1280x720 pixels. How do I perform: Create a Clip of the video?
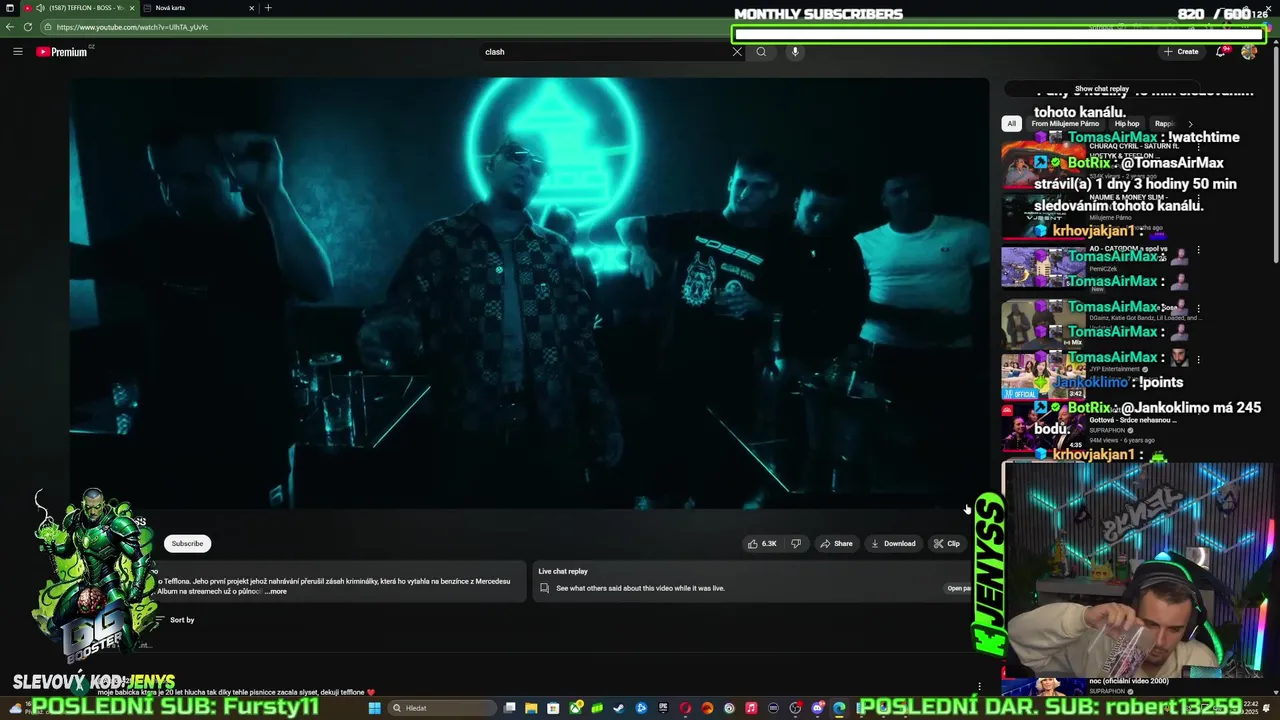click(x=946, y=543)
